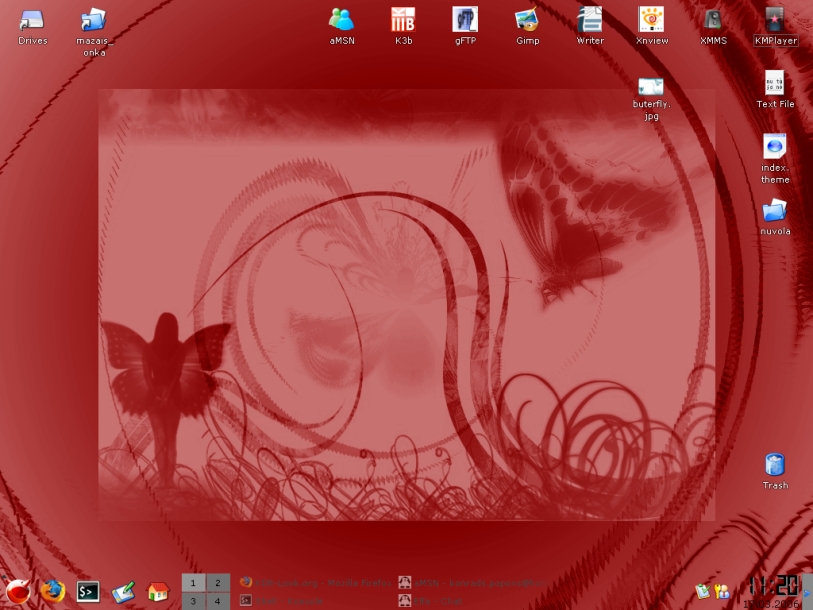Click the notepad-and-pen panel launcher
Viewport: 813px width, 610px height.
click(123, 592)
